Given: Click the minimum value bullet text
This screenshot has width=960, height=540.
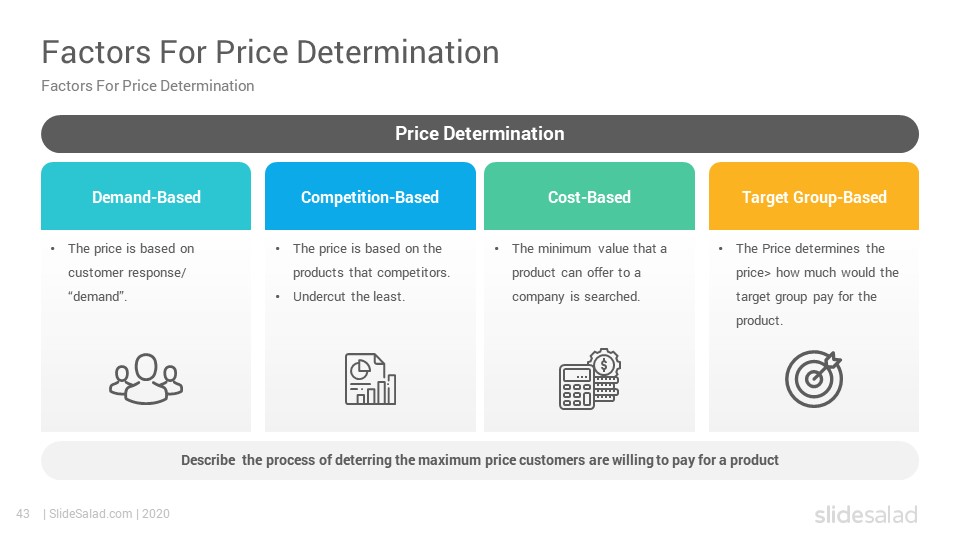Looking at the screenshot, I should click(589, 272).
